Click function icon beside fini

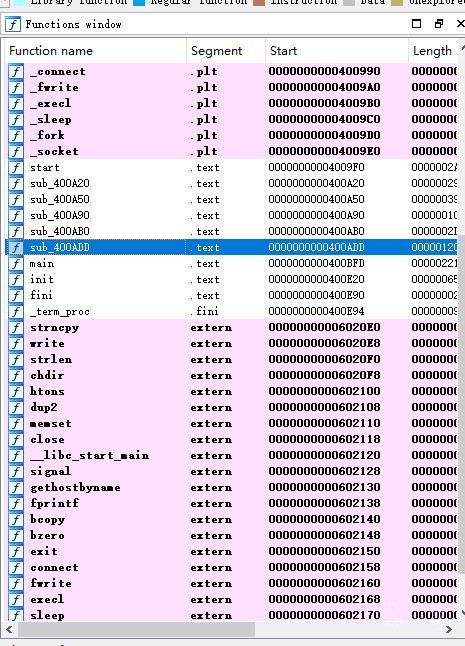[x=16, y=295]
